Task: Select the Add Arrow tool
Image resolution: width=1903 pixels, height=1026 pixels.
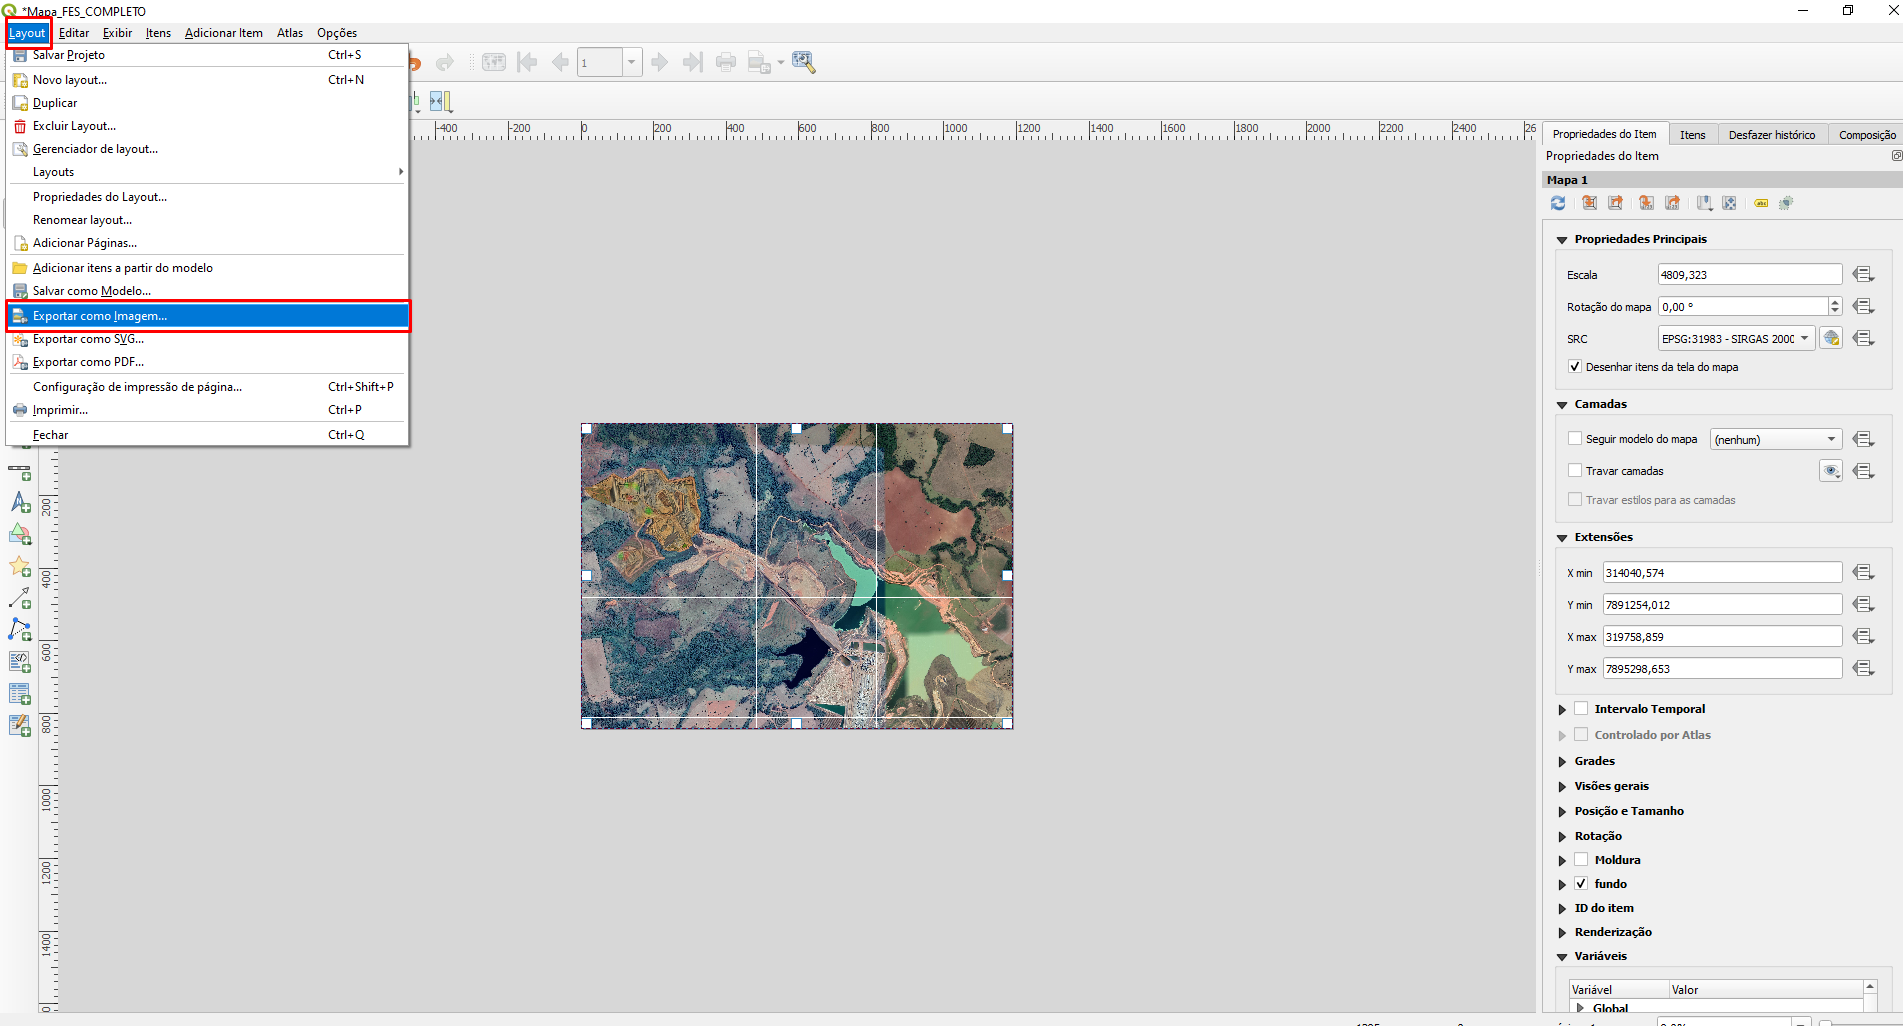Action: 20,598
